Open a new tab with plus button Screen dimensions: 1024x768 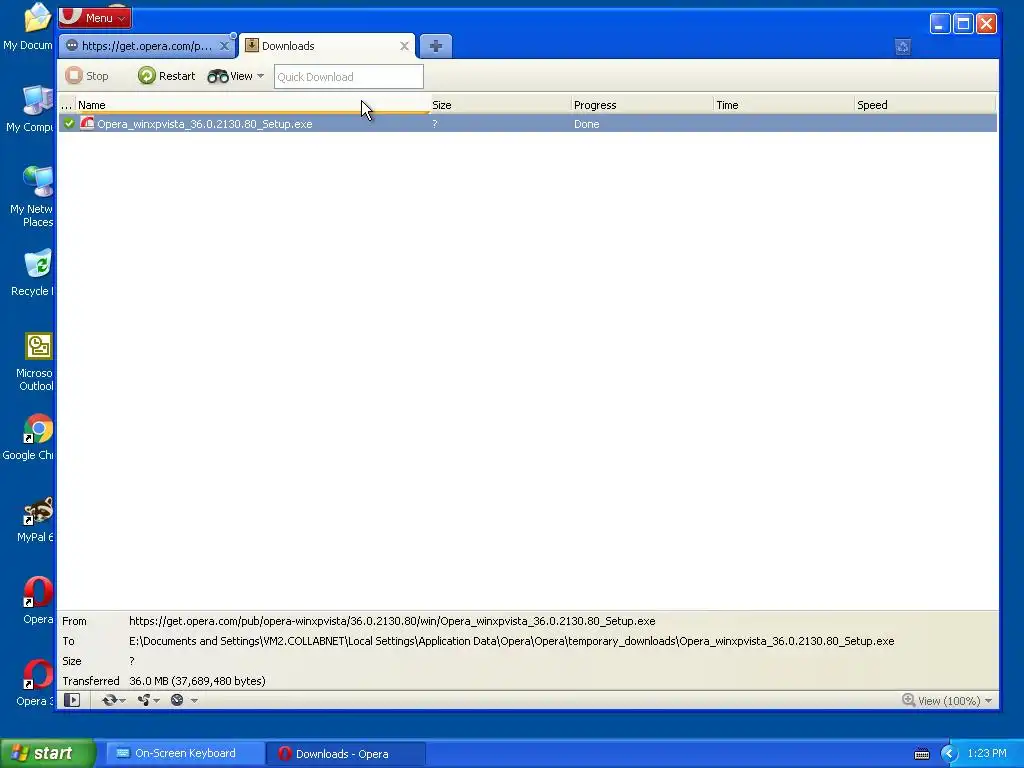point(436,46)
